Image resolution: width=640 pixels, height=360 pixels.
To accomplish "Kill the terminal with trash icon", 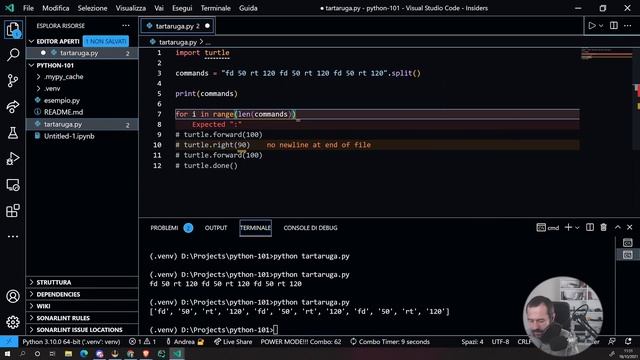I will click(604, 227).
